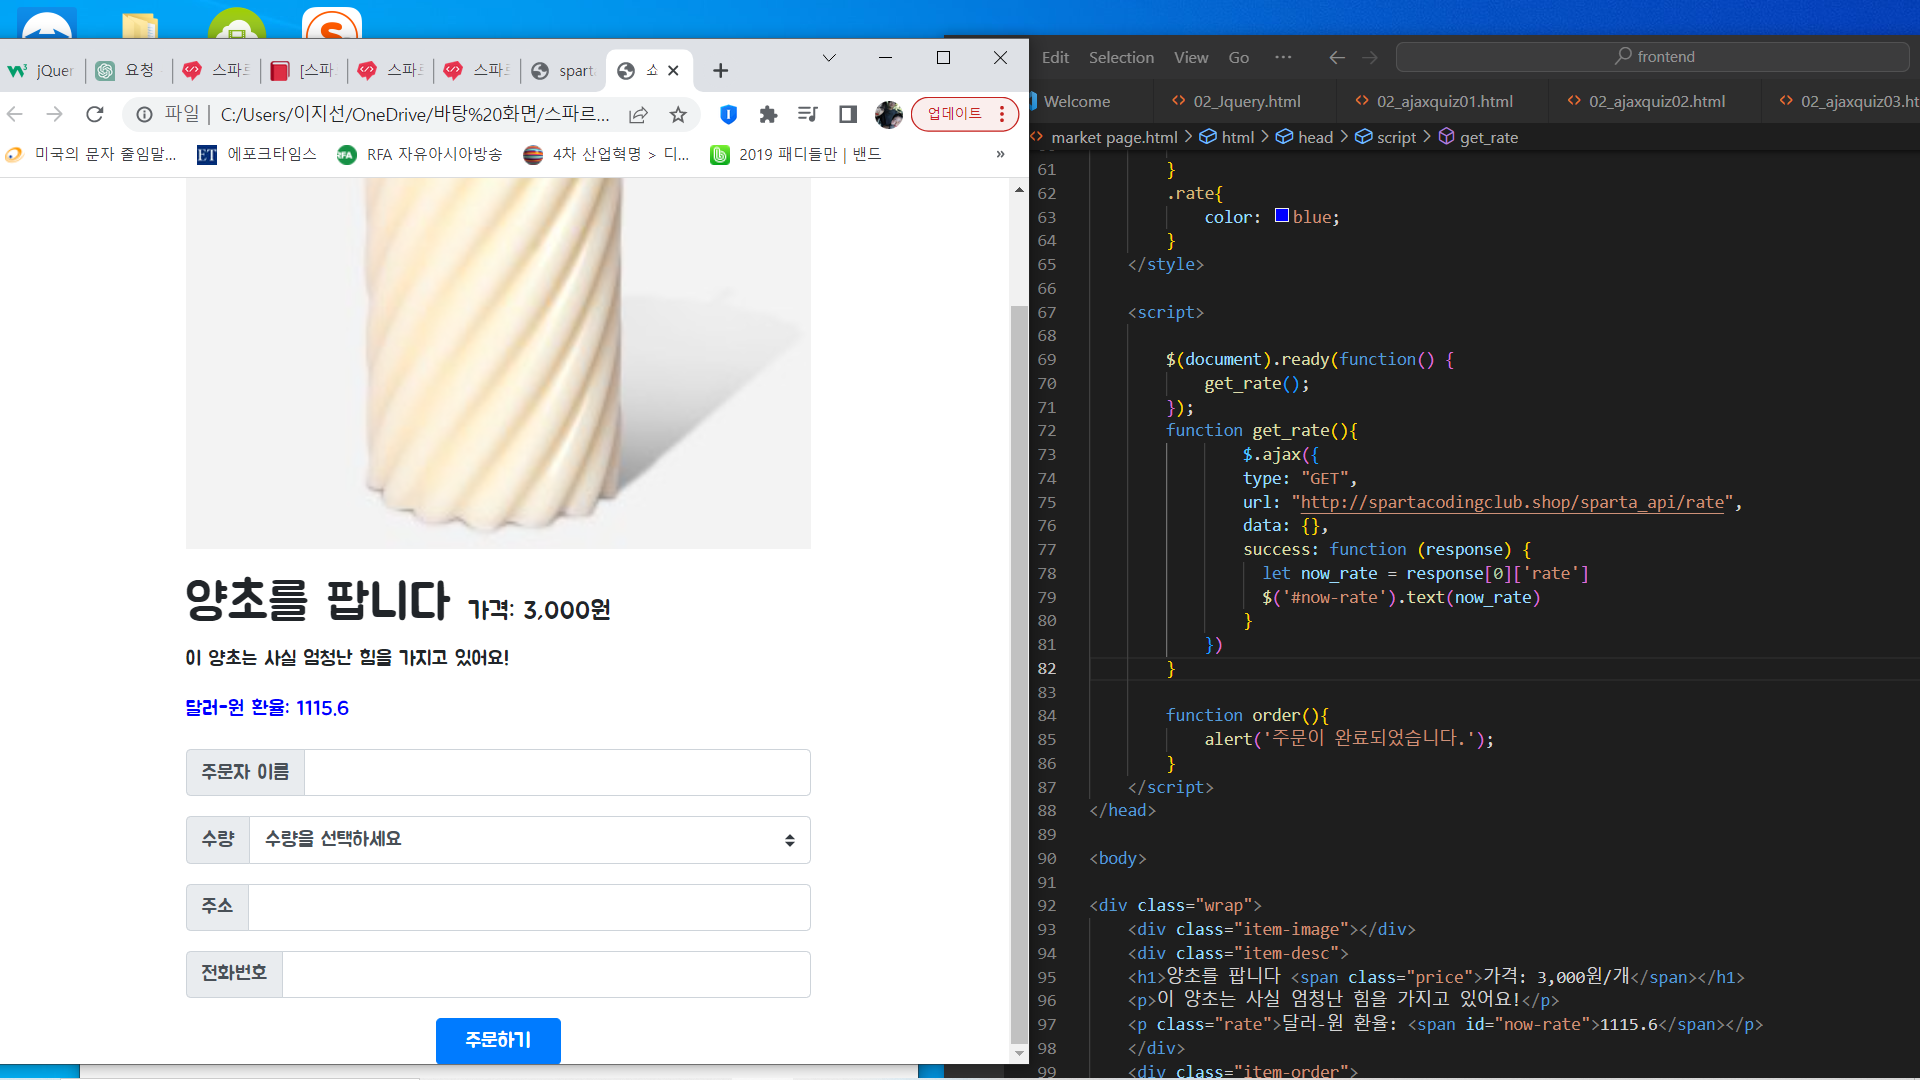Select market page.html breadcrumb
The width and height of the screenshot is (1920, 1080).
tap(1114, 137)
